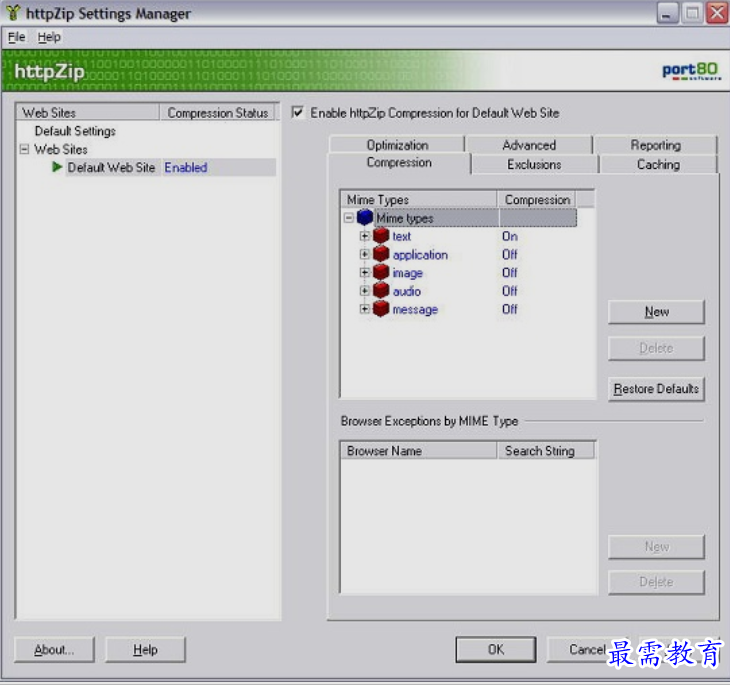Click the Compression column header in the Mime Types list
Image resolution: width=730 pixels, height=685 pixels.
[537, 199]
